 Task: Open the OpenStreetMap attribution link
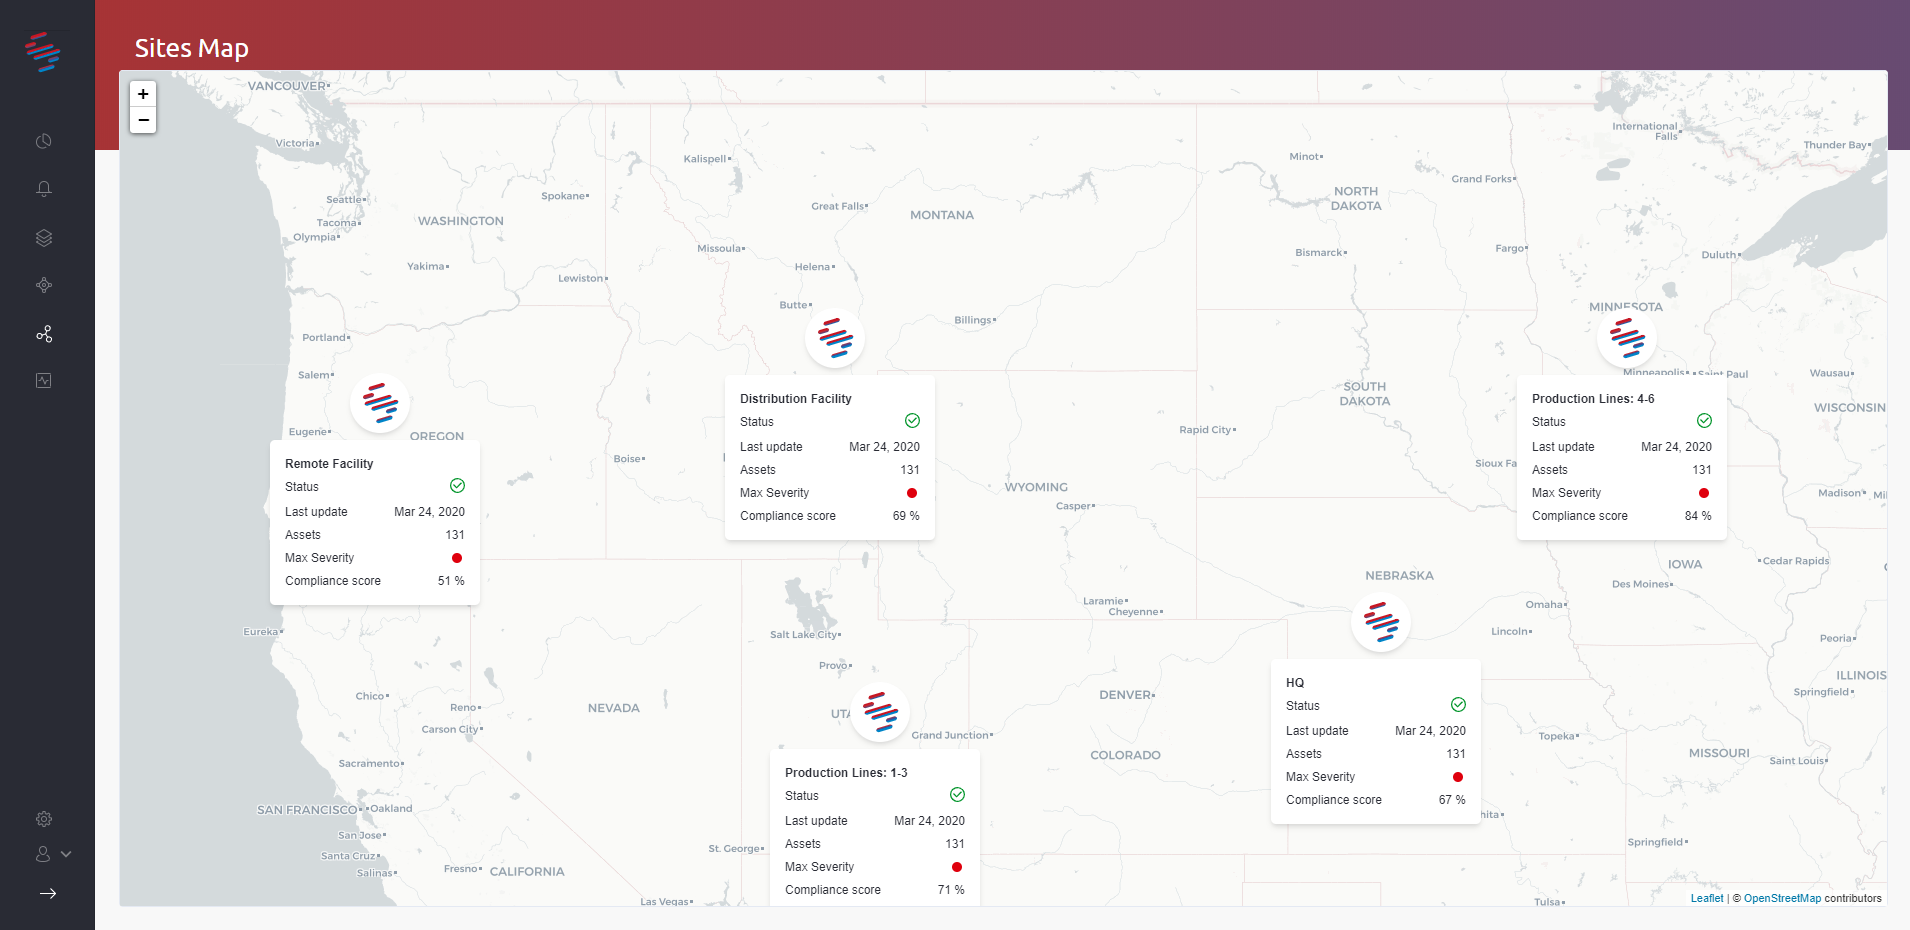[1782, 898]
